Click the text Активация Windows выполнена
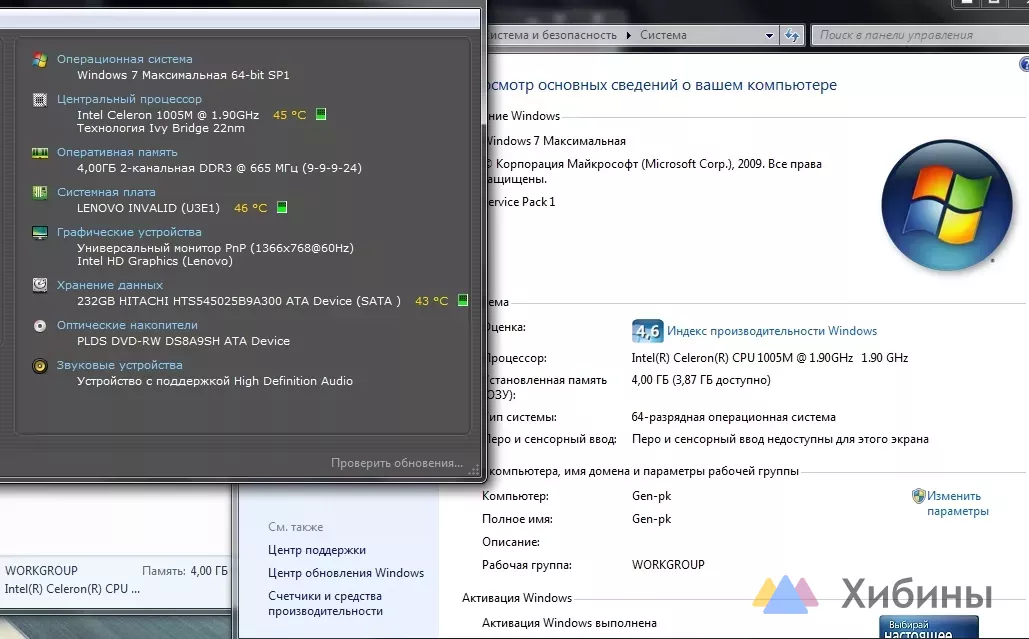Image resolution: width=1029 pixels, height=639 pixels. pos(569,623)
